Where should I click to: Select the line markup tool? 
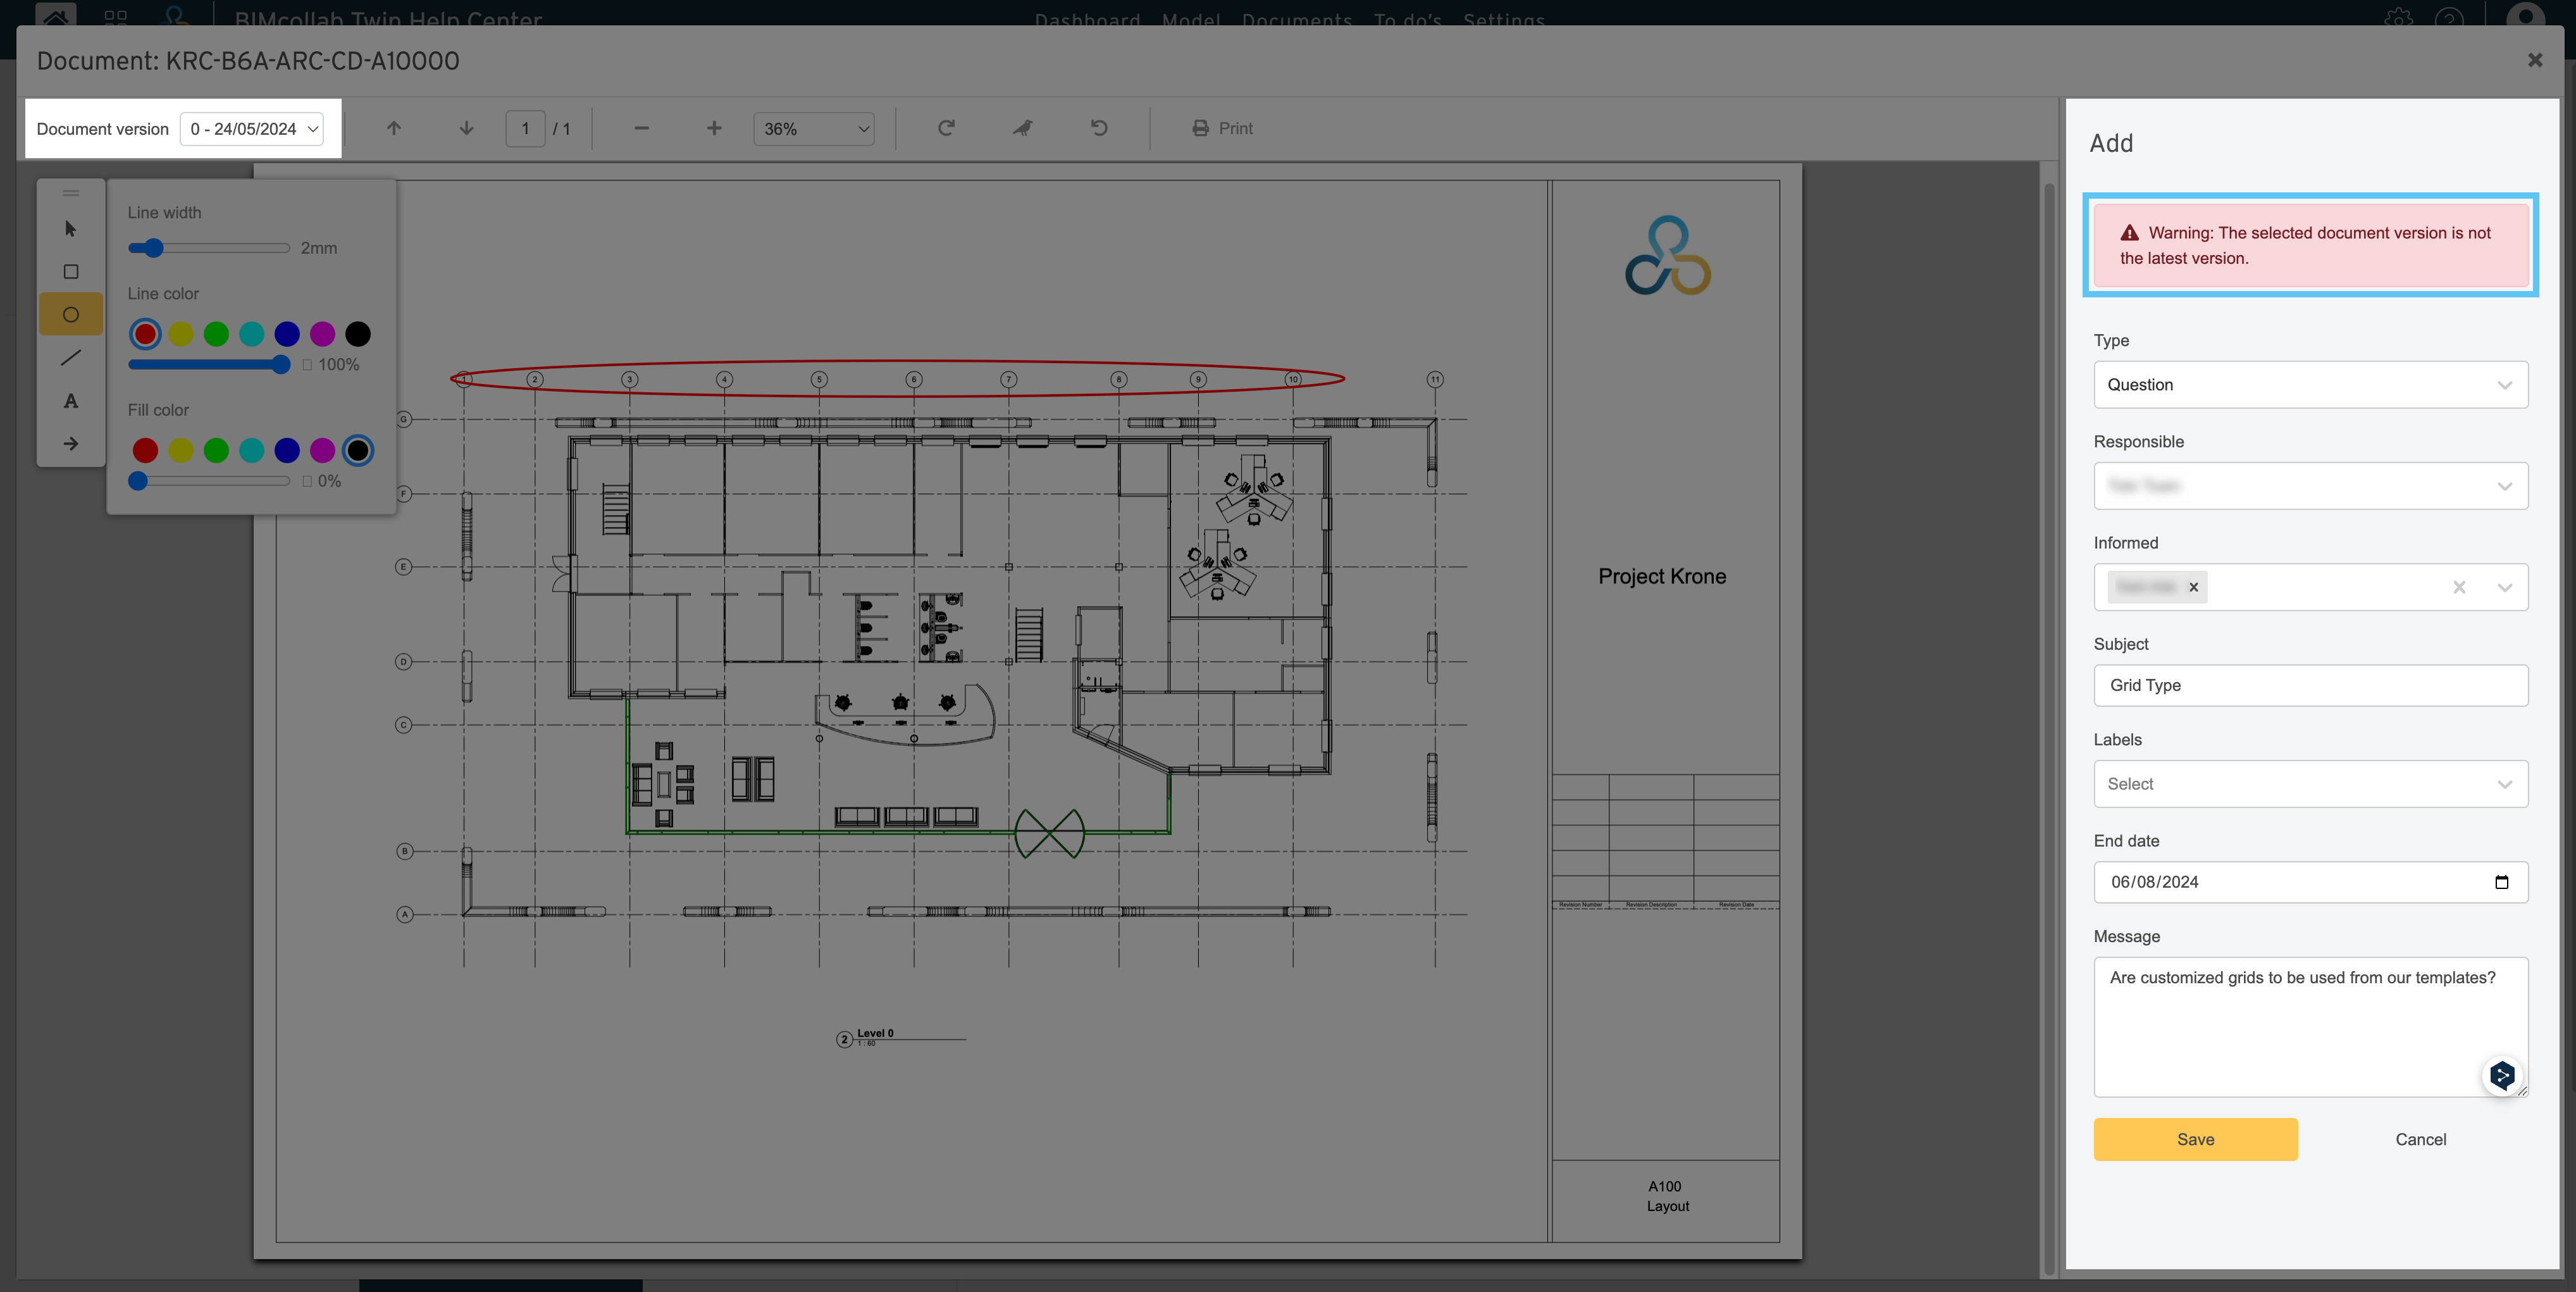[70, 357]
